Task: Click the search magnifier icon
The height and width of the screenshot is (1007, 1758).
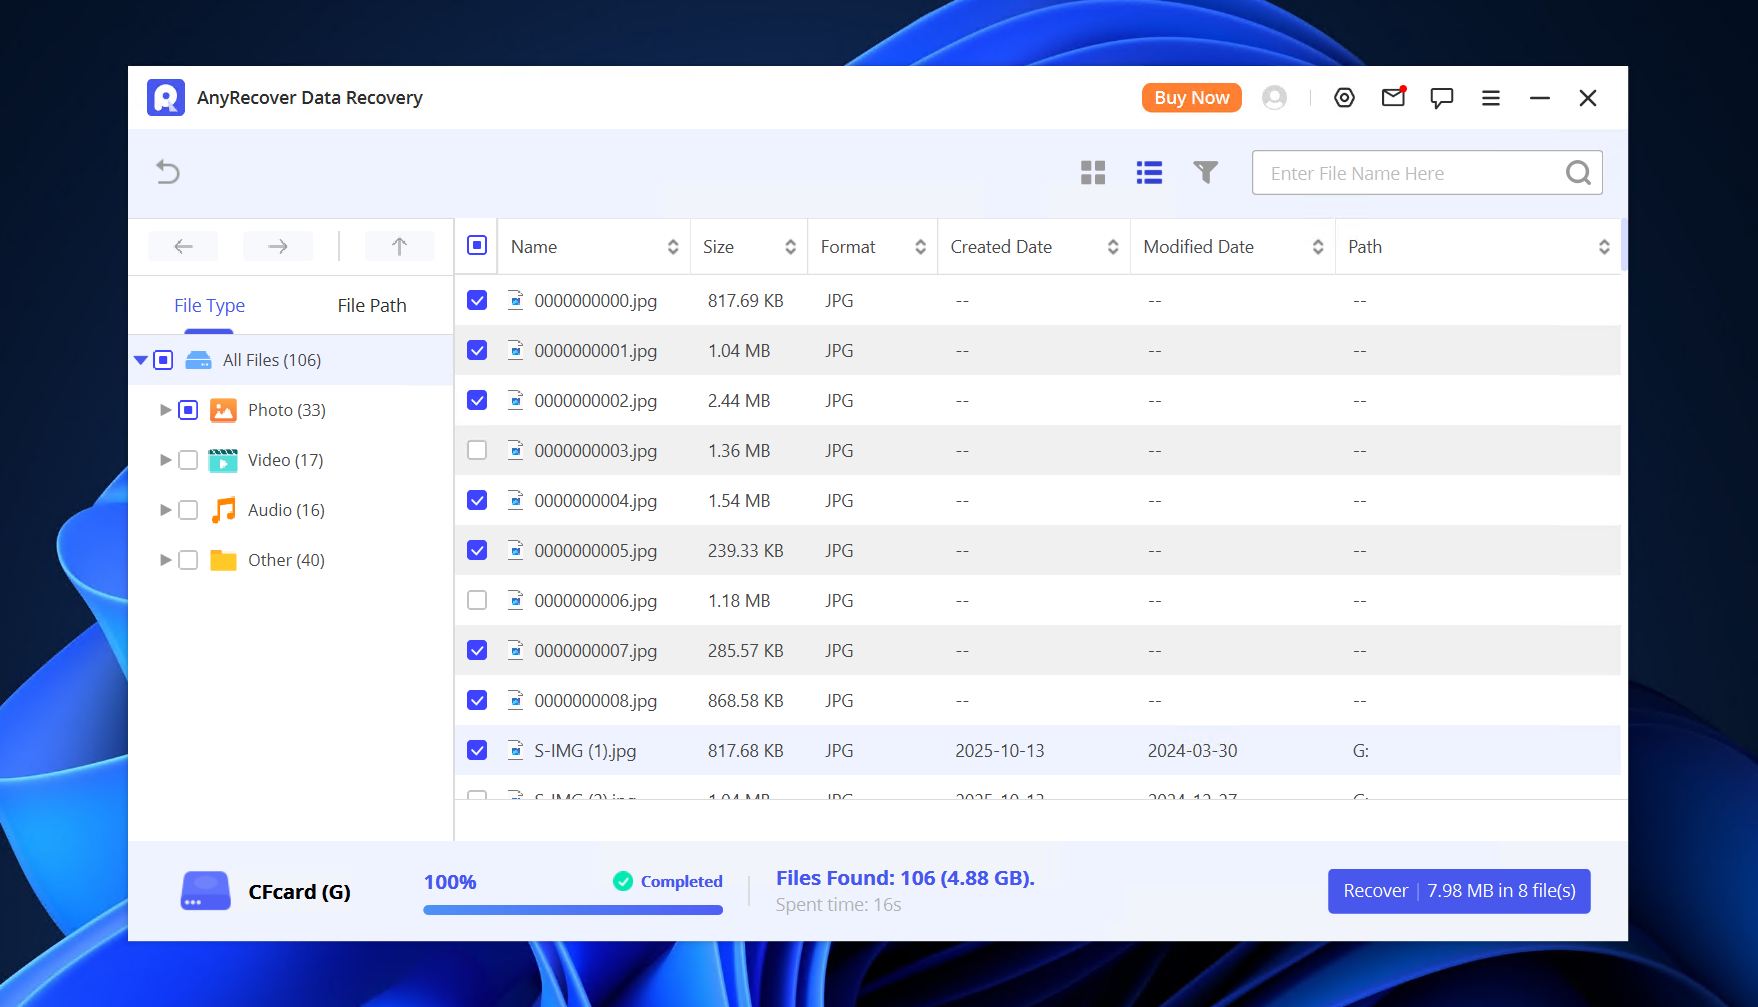Action: [x=1578, y=172]
